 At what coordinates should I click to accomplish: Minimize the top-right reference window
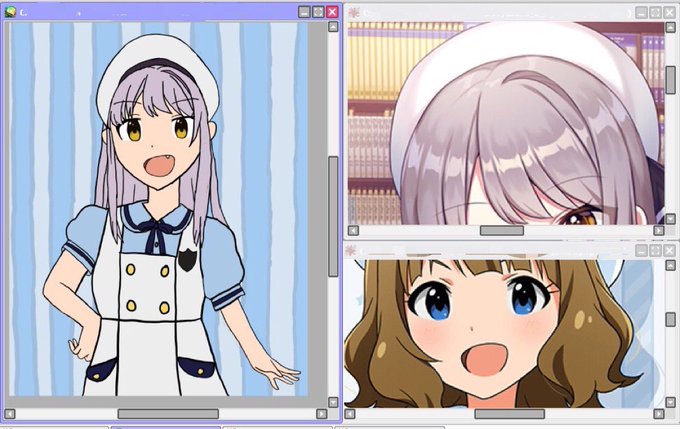tap(641, 12)
